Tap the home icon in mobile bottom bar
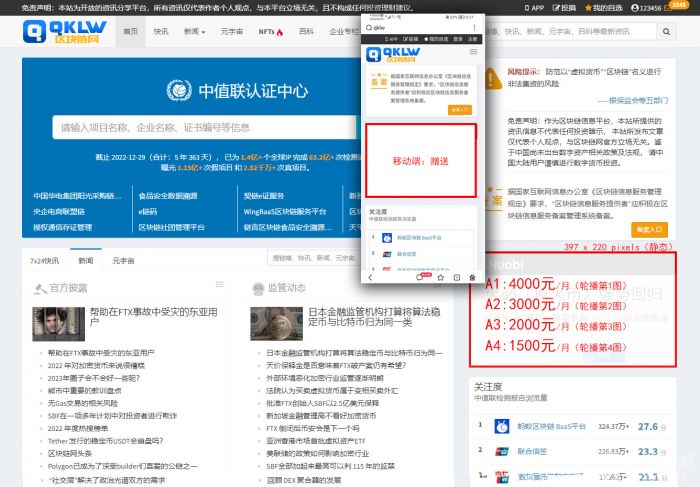Image resolution: width=700 pixels, height=487 pixels. click(472, 277)
